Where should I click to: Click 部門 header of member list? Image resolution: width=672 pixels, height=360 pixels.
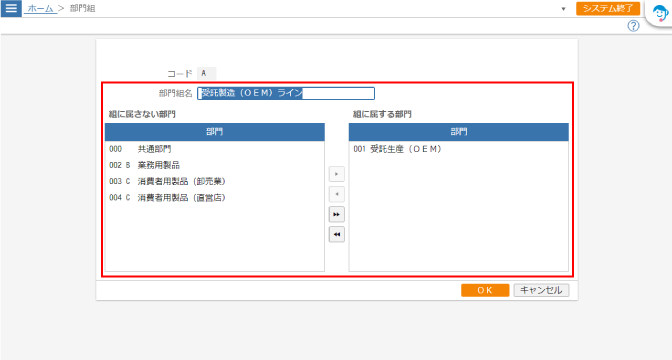pyautogui.click(x=459, y=132)
